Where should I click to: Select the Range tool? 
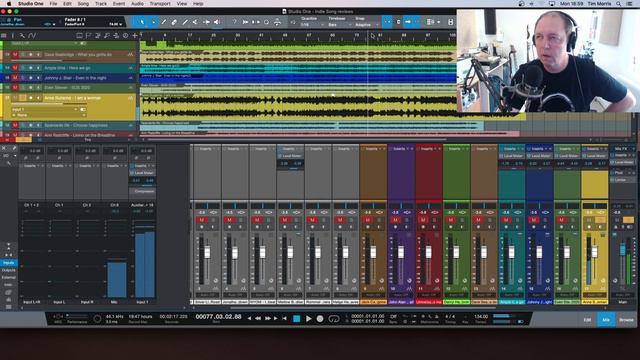coord(153,22)
